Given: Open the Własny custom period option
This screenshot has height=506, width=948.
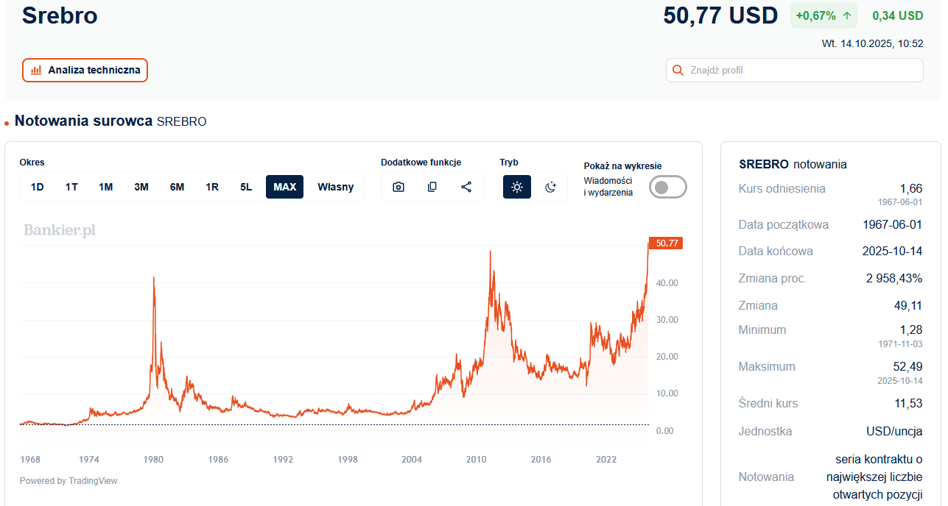Looking at the screenshot, I should tap(336, 187).
